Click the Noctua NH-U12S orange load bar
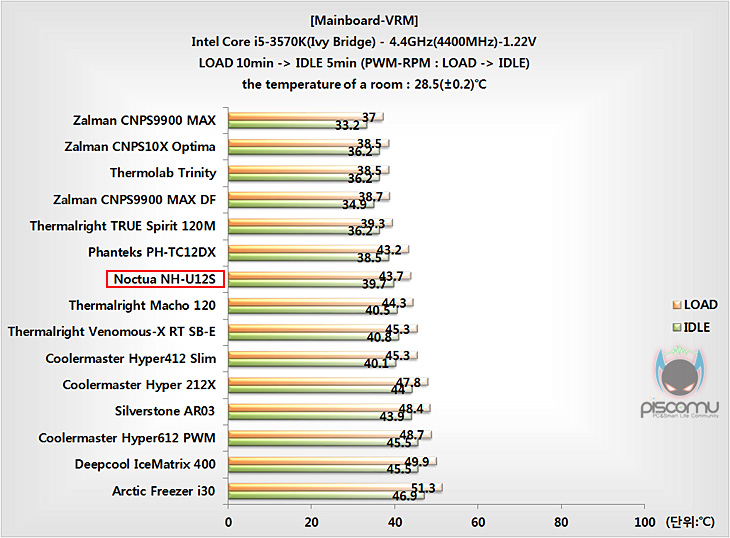This screenshot has width=730, height=538. coord(319,276)
